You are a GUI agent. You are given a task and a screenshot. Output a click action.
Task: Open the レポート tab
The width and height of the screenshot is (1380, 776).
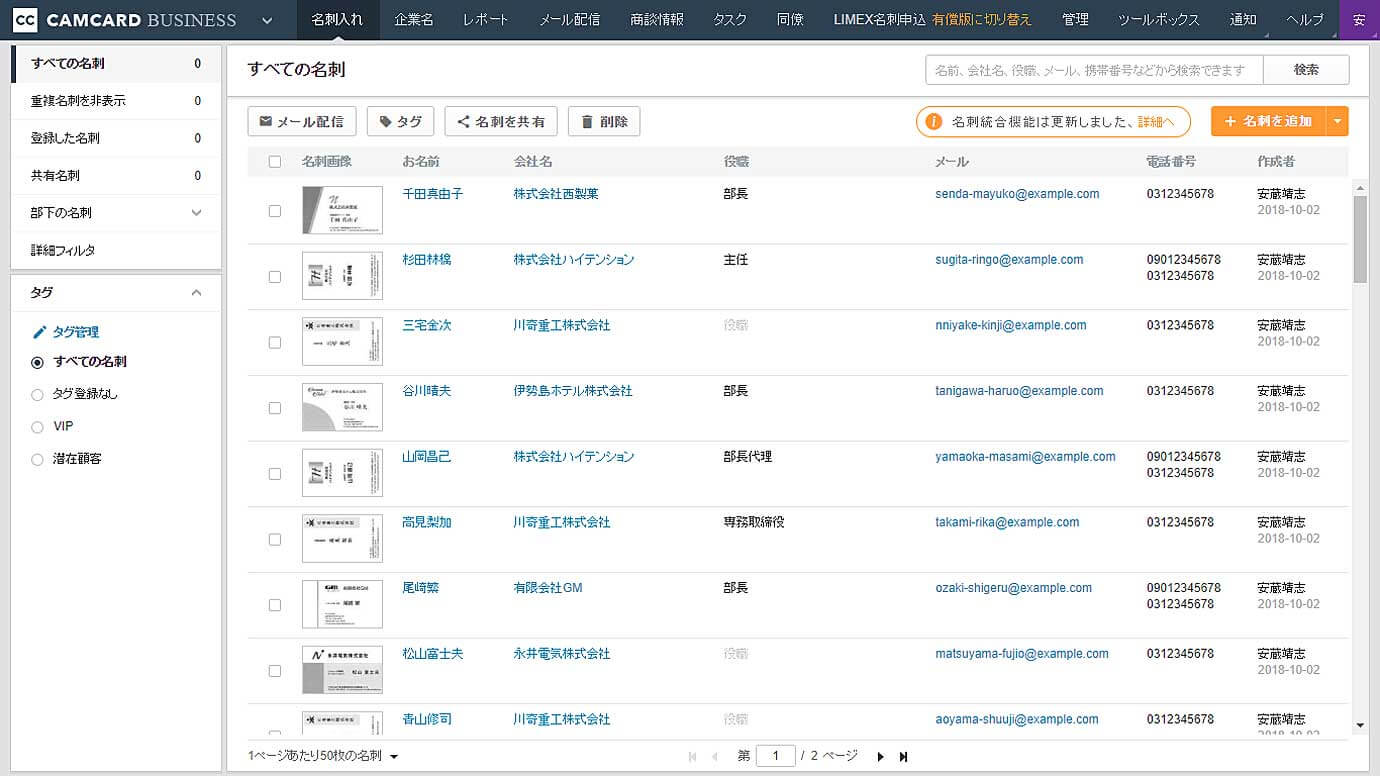point(485,20)
